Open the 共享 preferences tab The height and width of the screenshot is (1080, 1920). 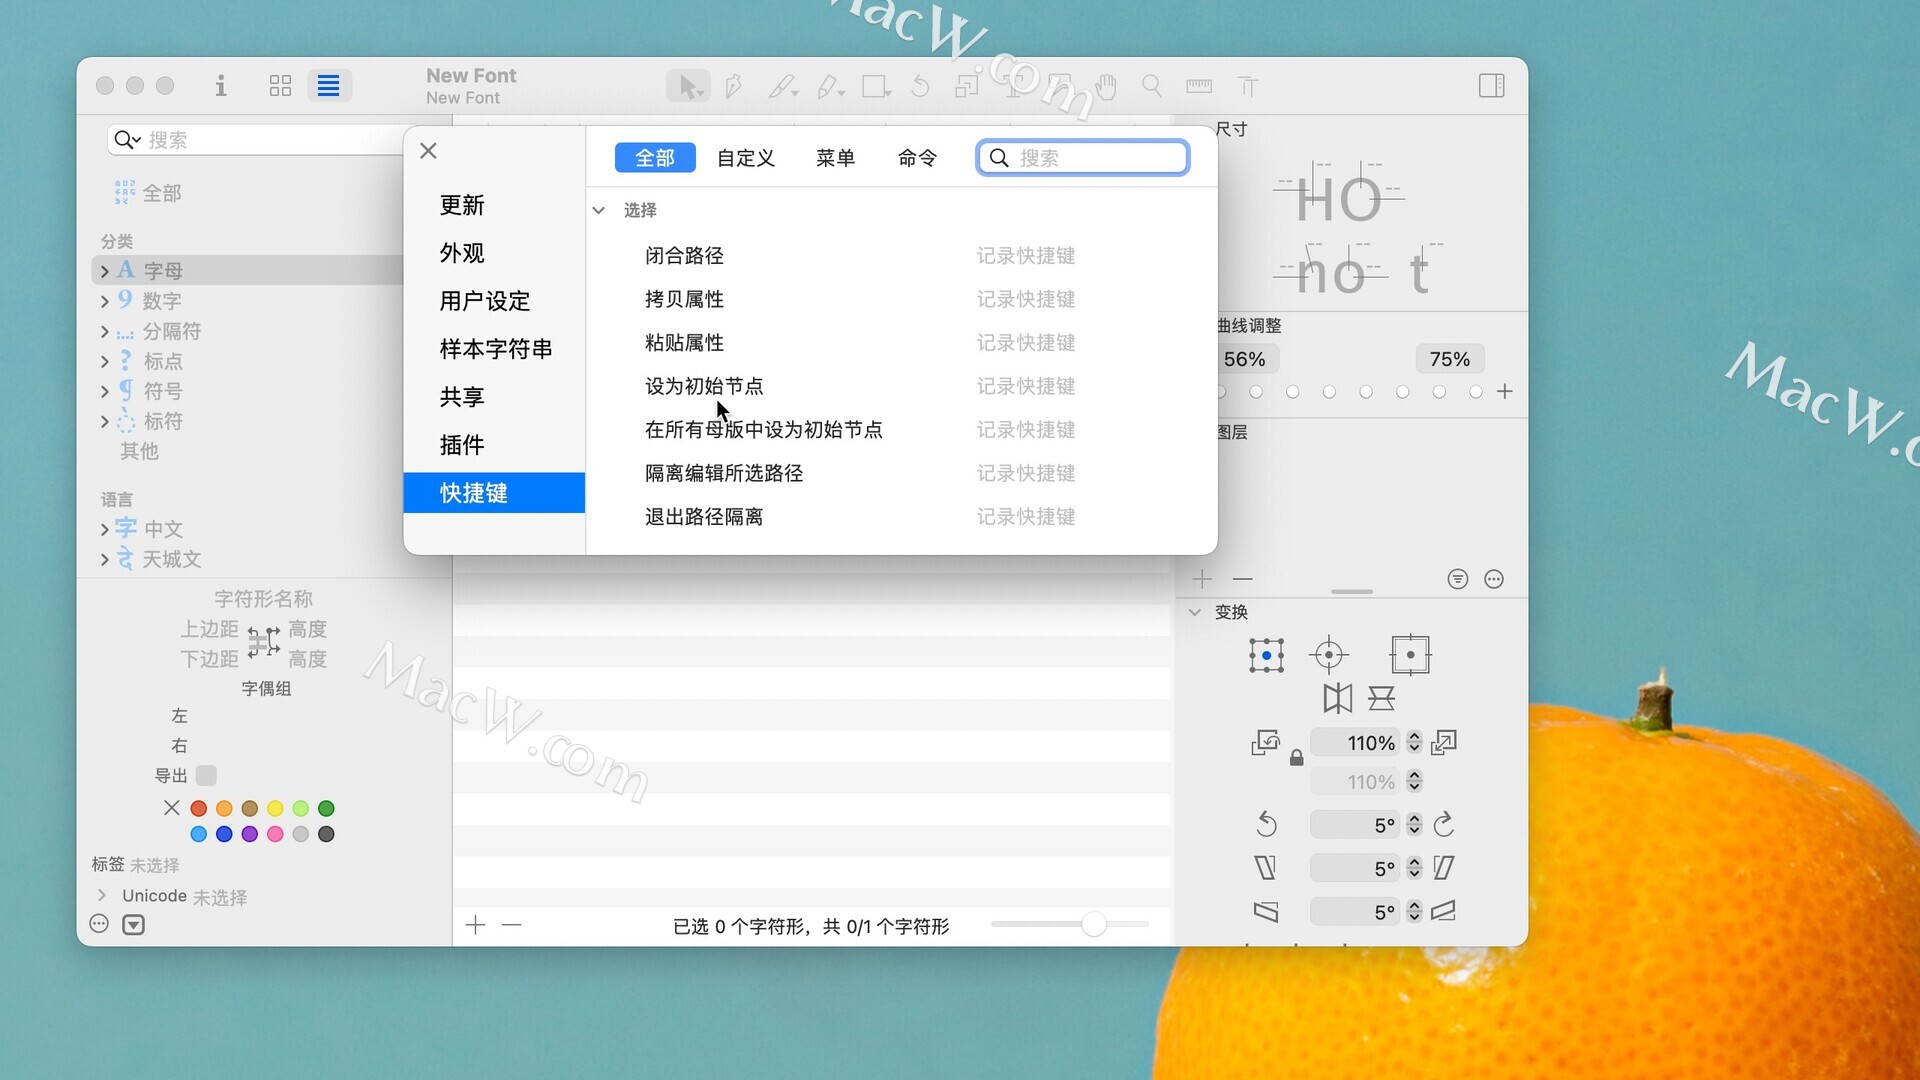(x=462, y=397)
